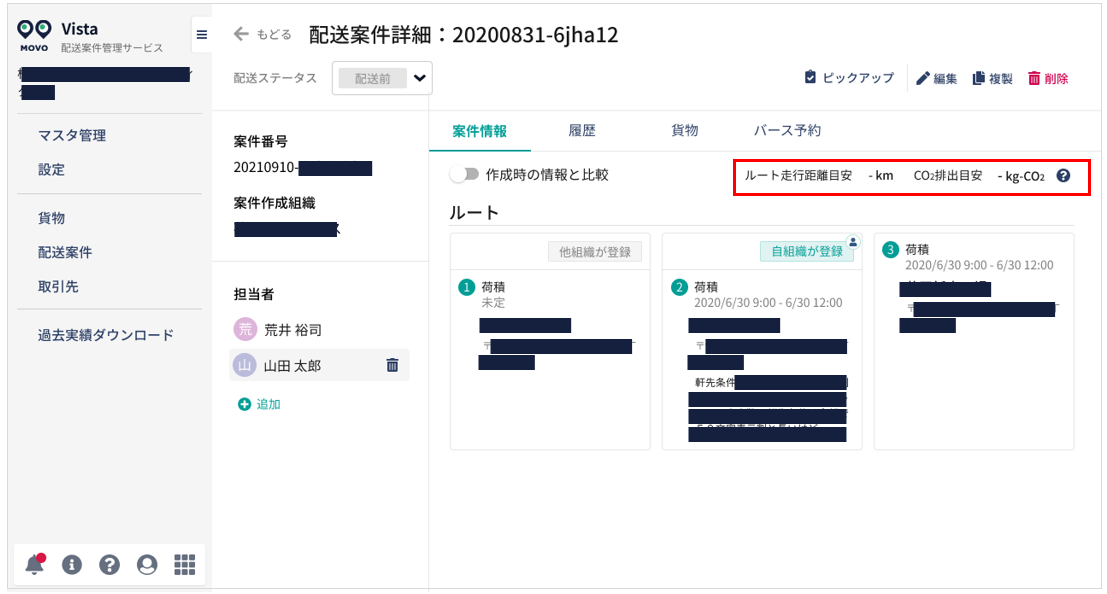Click the CO2 help question badge

coord(1063,175)
